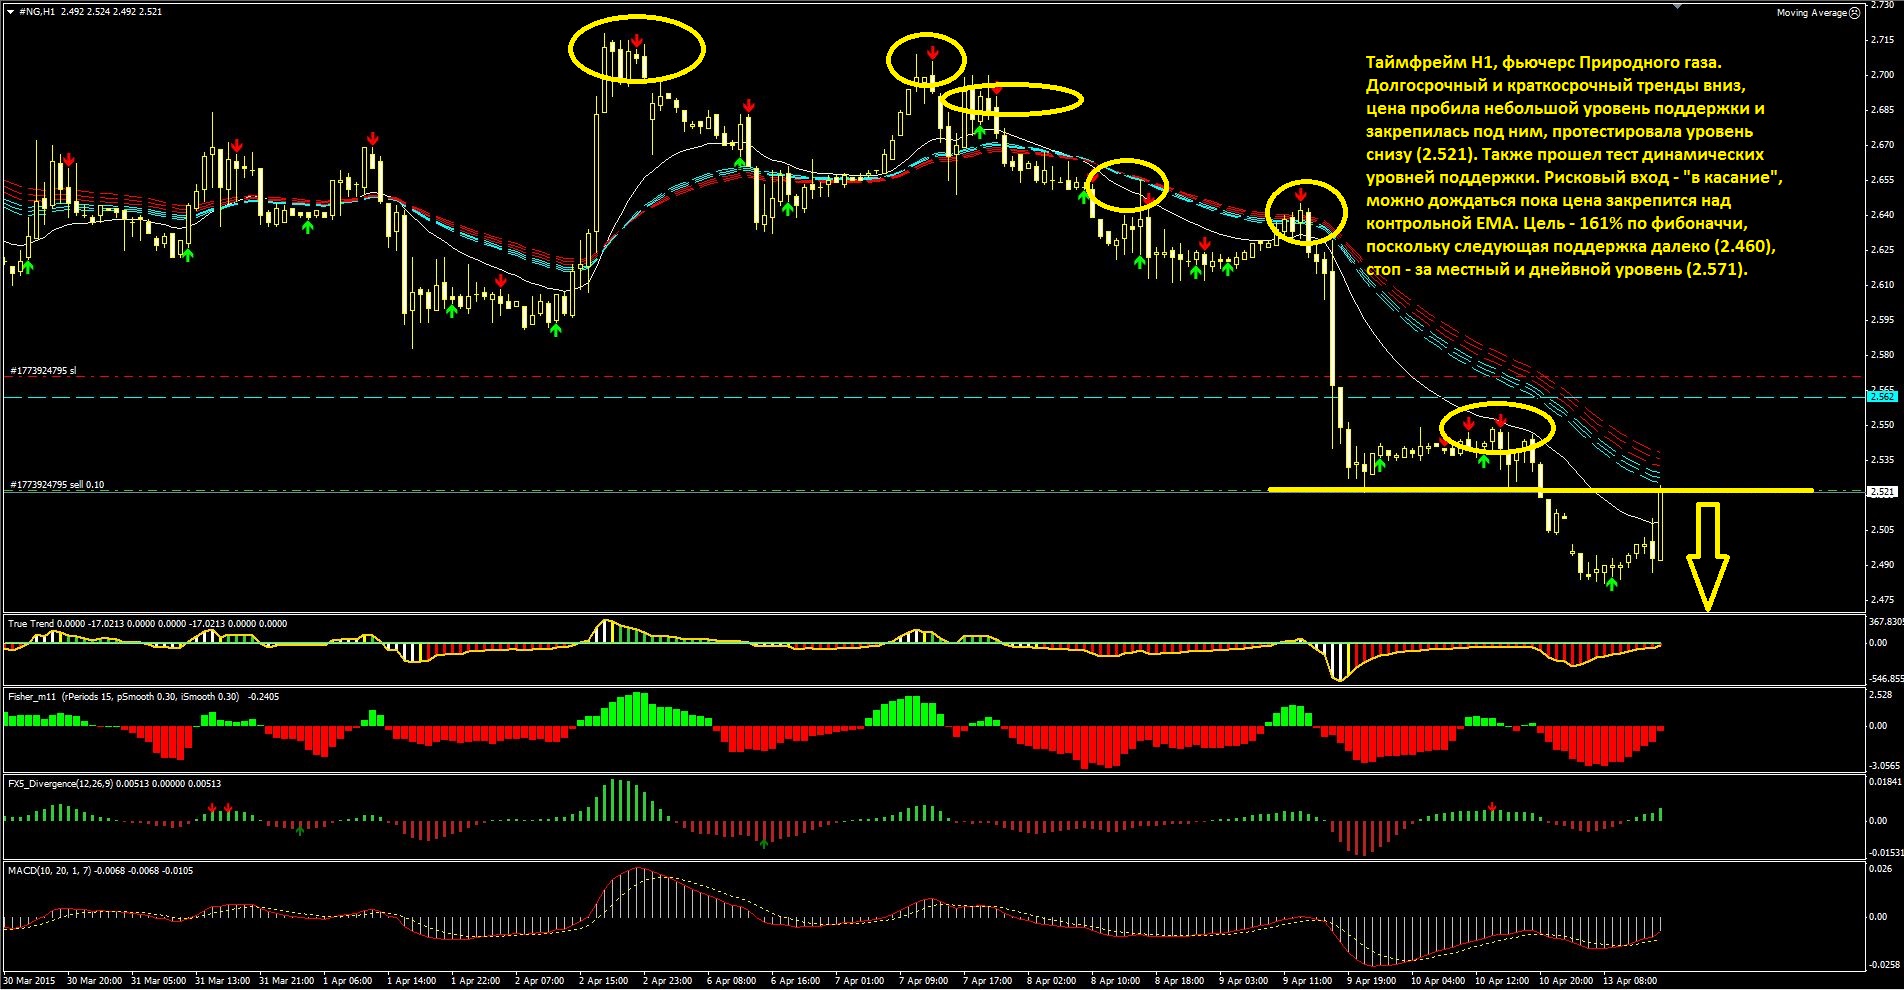Viewport: 1904px width, 990px height.
Task: Click the -546.855 True Trend scale value
Action: click(x=1885, y=678)
